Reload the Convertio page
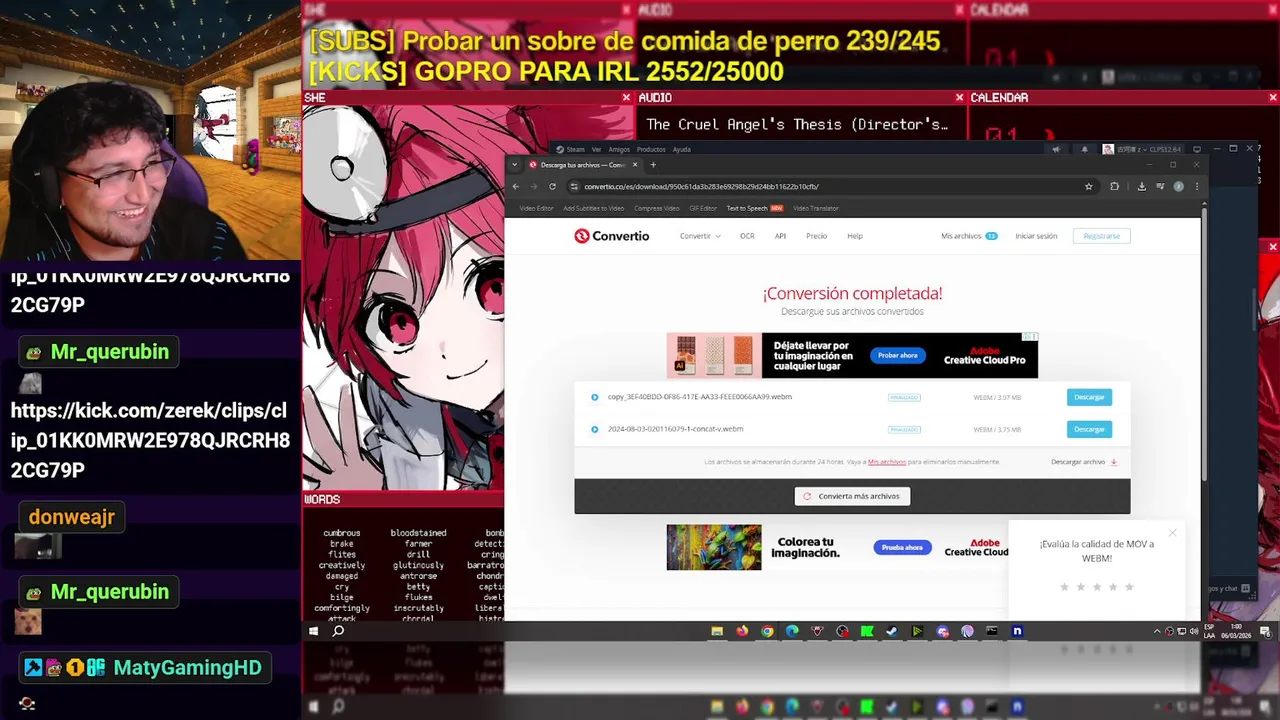This screenshot has height=720, width=1280. click(x=552, y=186)
